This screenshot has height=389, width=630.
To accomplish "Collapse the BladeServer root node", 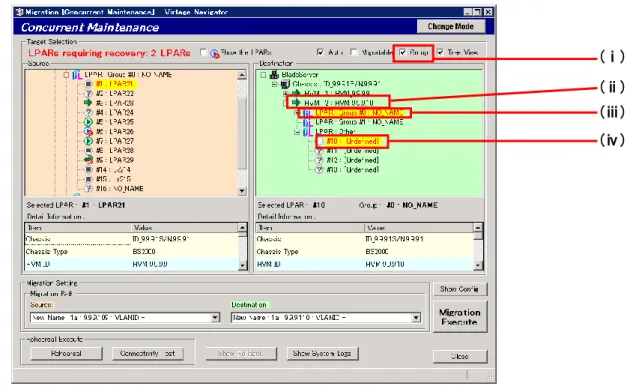I will pos(263,75).
